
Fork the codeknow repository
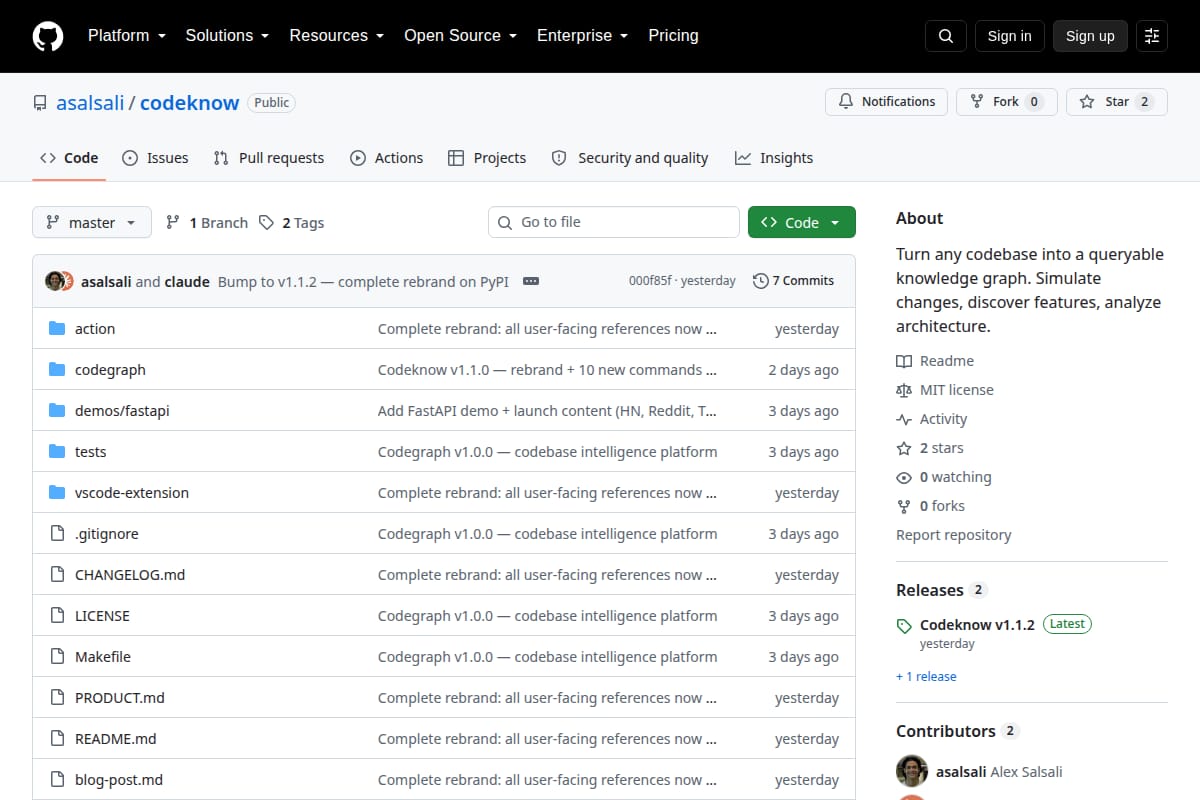click(1007, 102)
